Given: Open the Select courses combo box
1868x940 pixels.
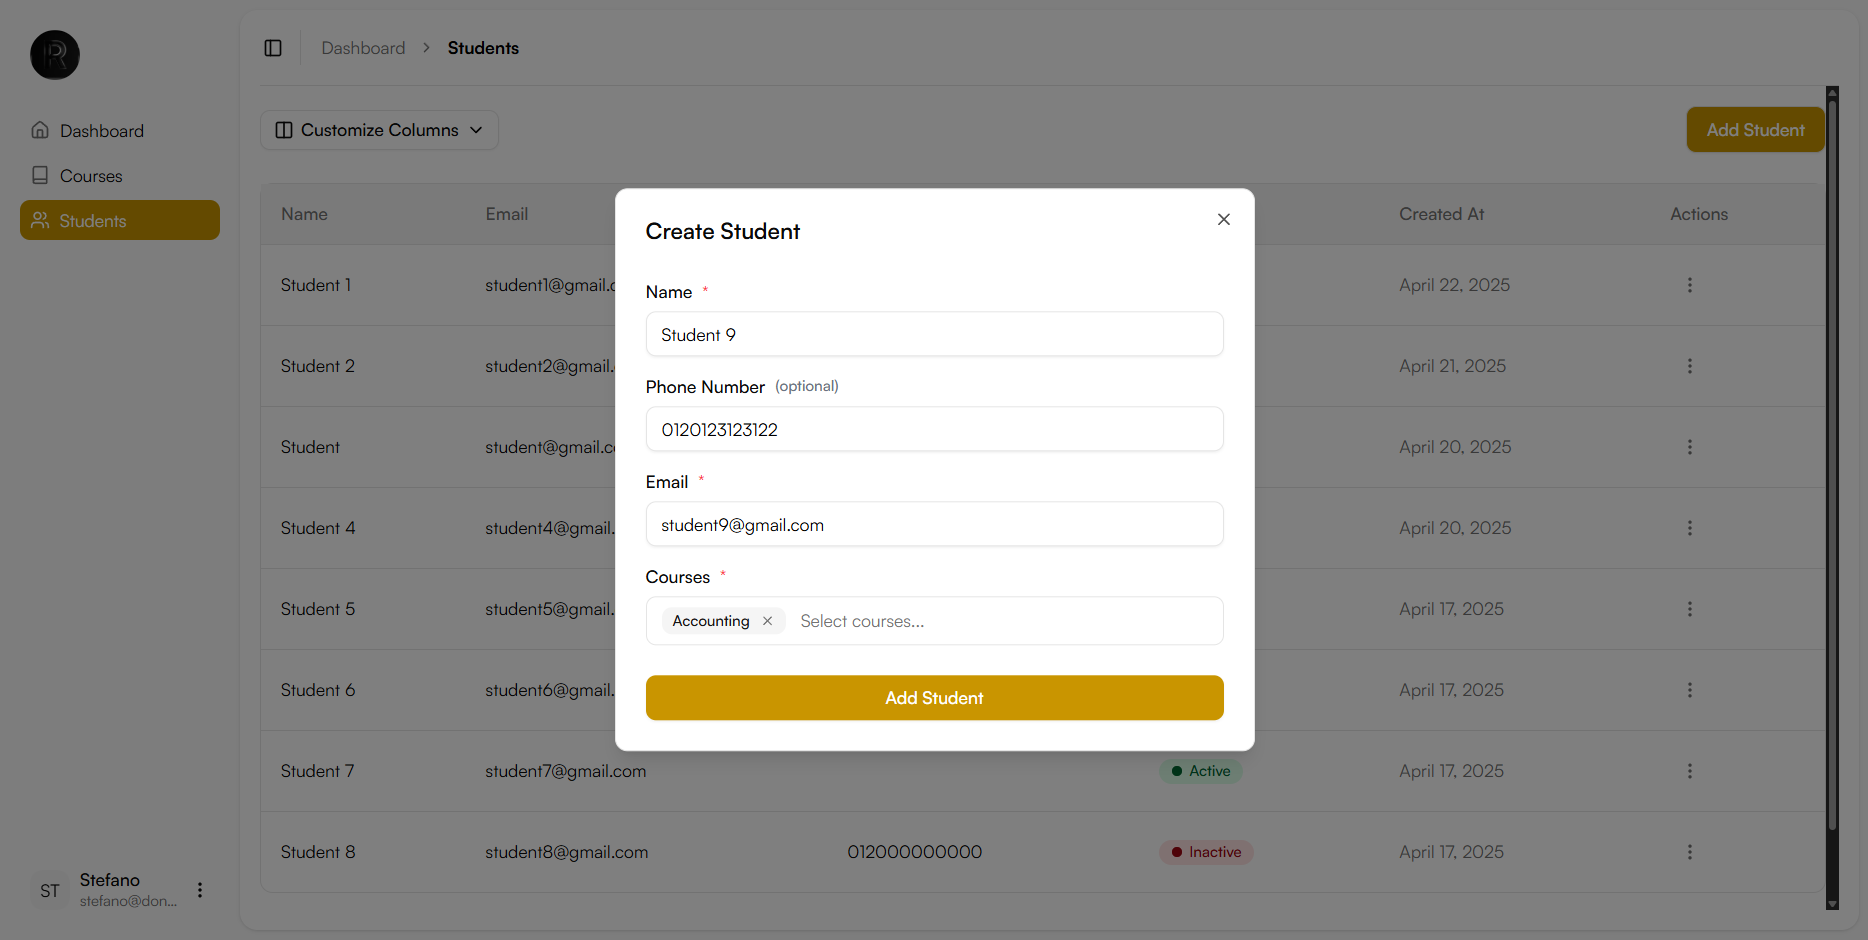Looking at the screenshot, I should (x=1000, y=621).
